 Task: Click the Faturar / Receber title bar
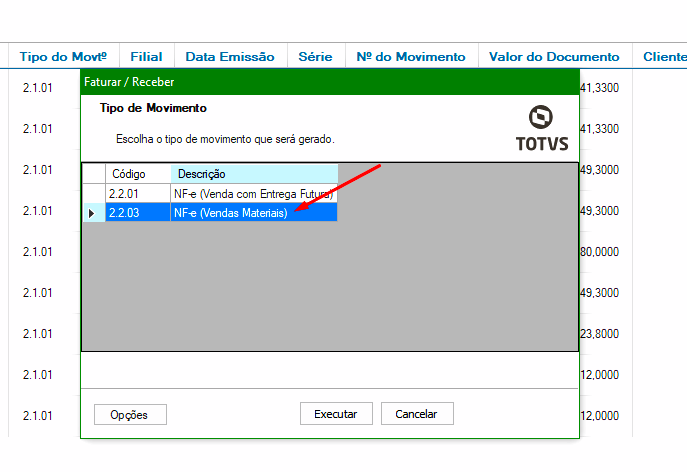pyautogui.click(x=329, y=82)
